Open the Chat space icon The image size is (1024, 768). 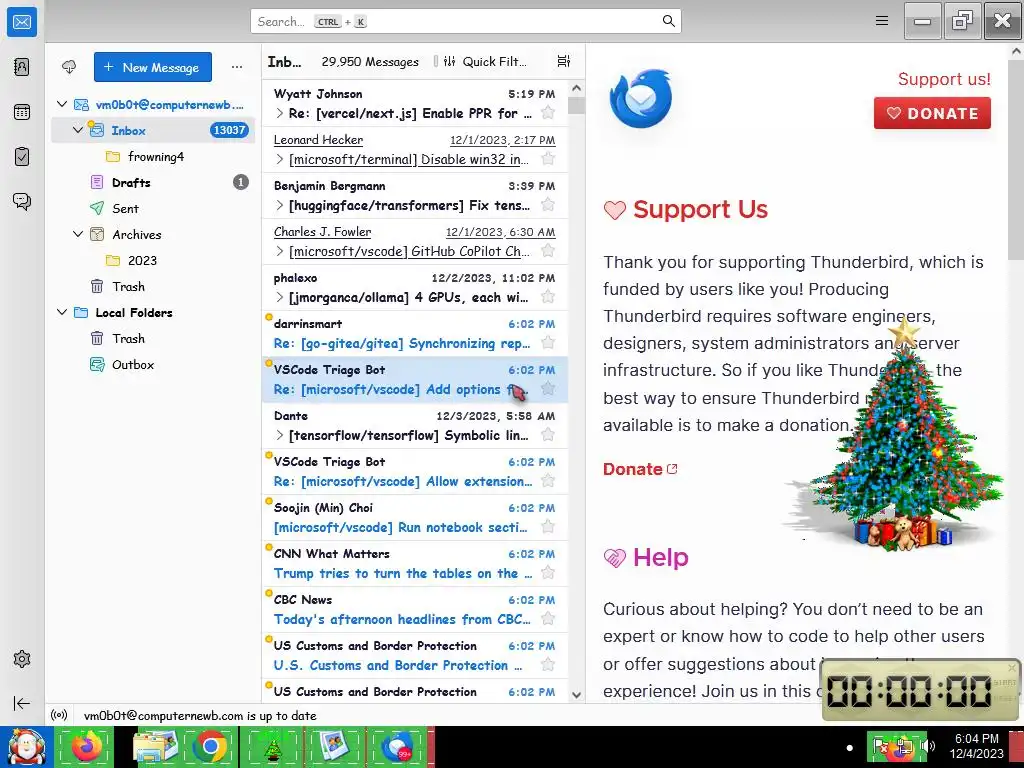pos(22,200)
